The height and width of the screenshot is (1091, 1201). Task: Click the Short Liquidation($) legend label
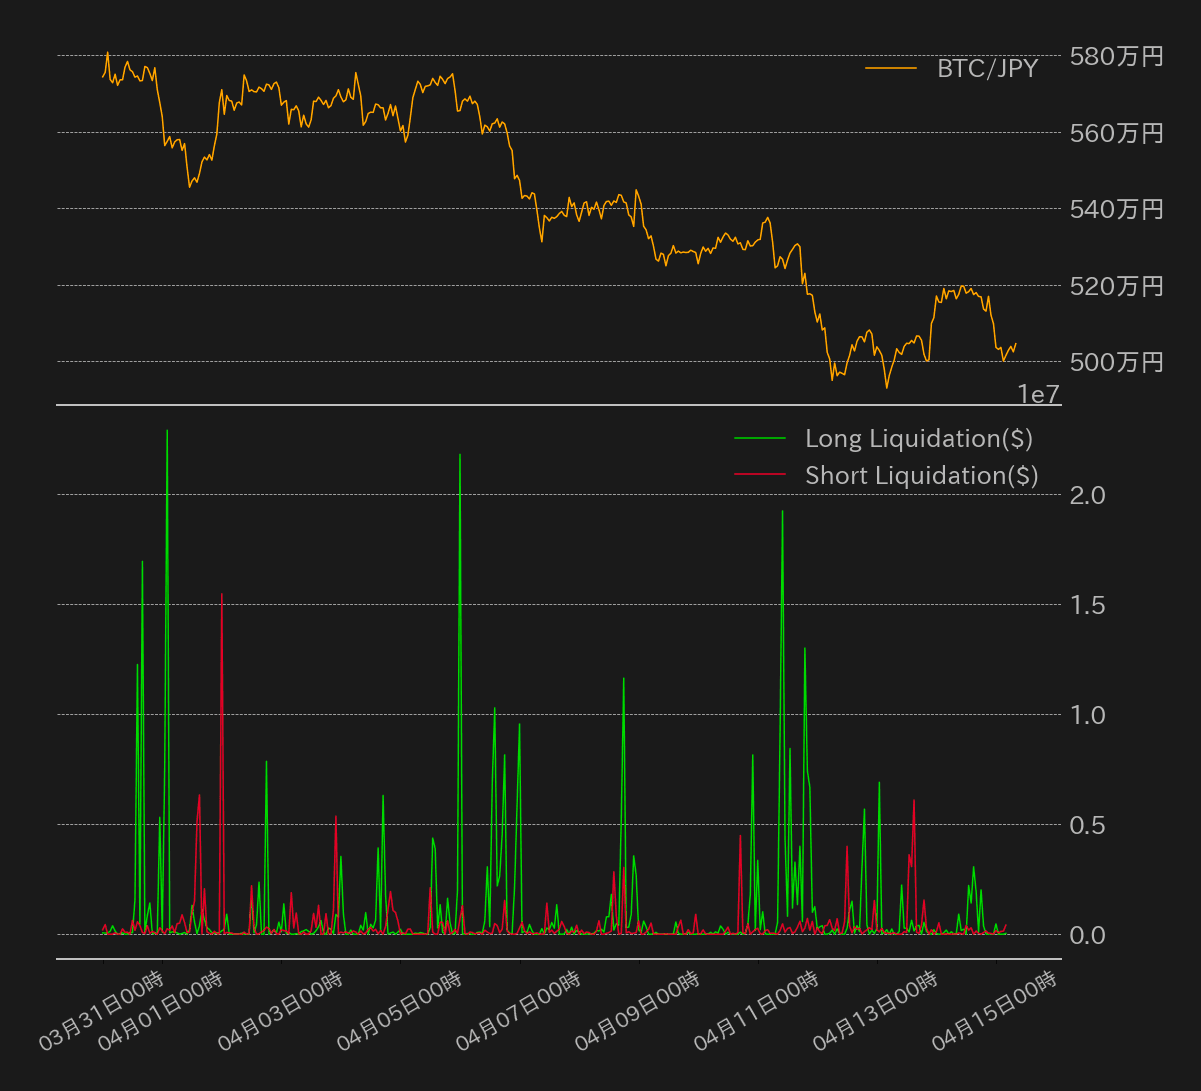(x=921, y=475)
